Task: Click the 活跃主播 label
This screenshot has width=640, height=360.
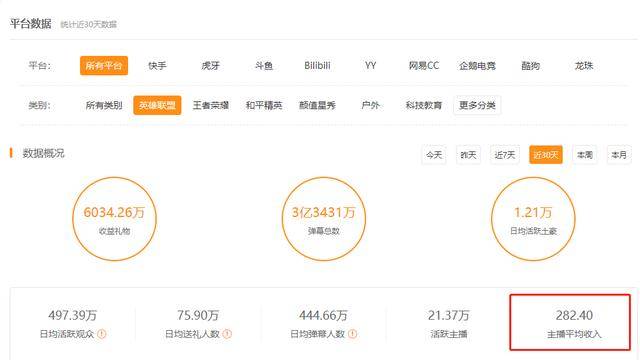Action: point(449,334)
